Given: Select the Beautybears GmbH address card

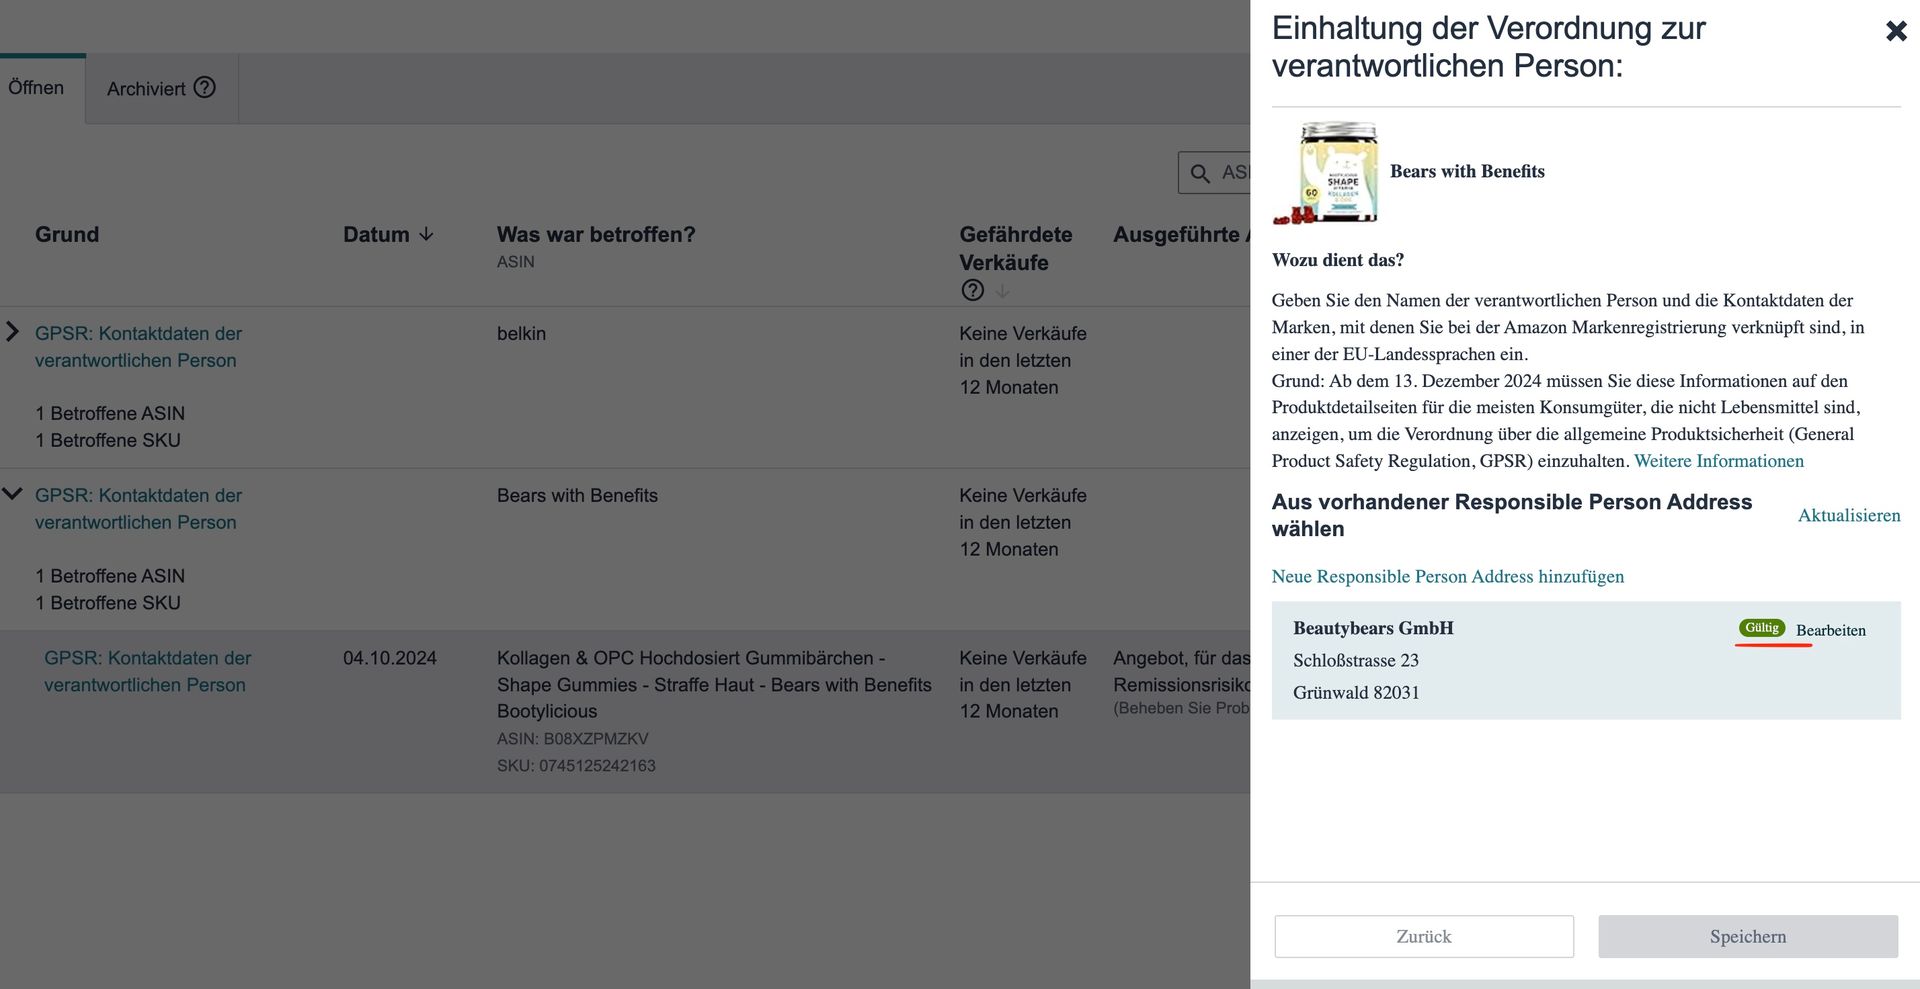Looking at the screenshot, I should [1500, 661].
